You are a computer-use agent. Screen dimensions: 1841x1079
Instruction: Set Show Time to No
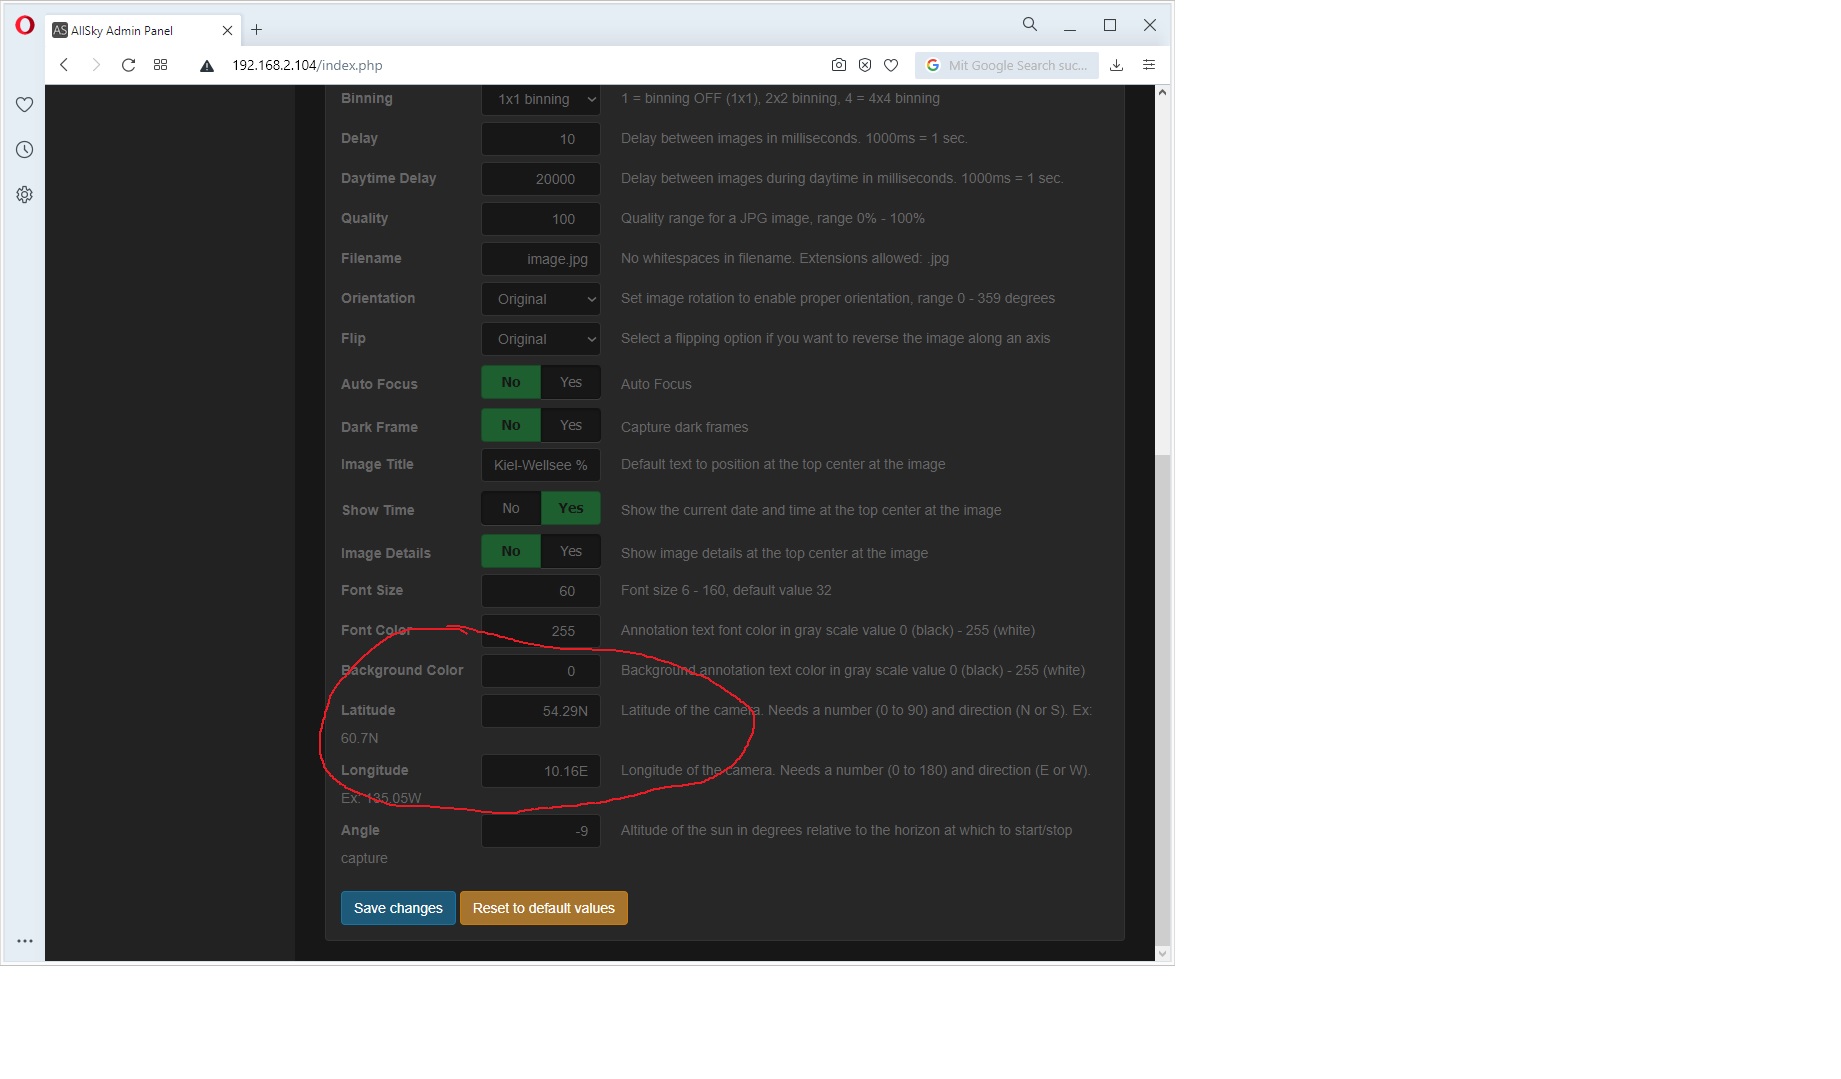(x=511, y=508)
